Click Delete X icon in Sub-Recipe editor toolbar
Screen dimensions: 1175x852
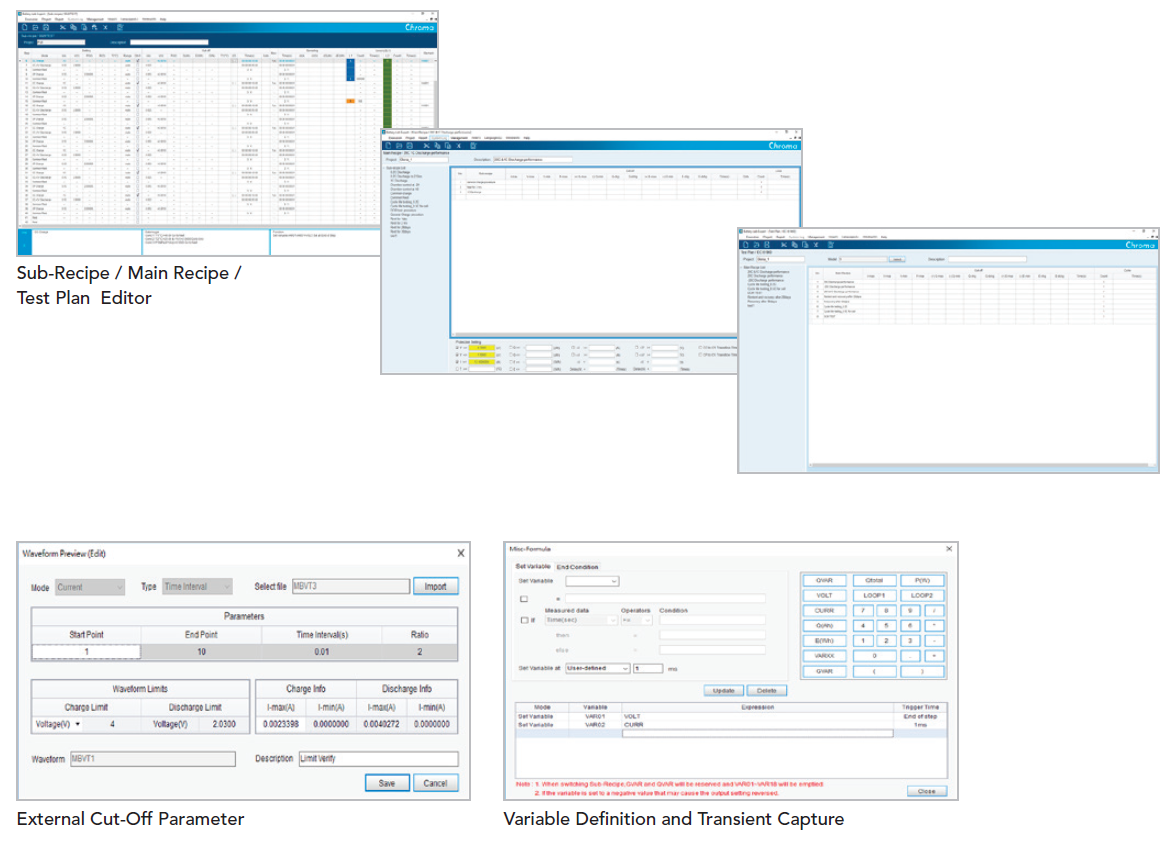106,27
